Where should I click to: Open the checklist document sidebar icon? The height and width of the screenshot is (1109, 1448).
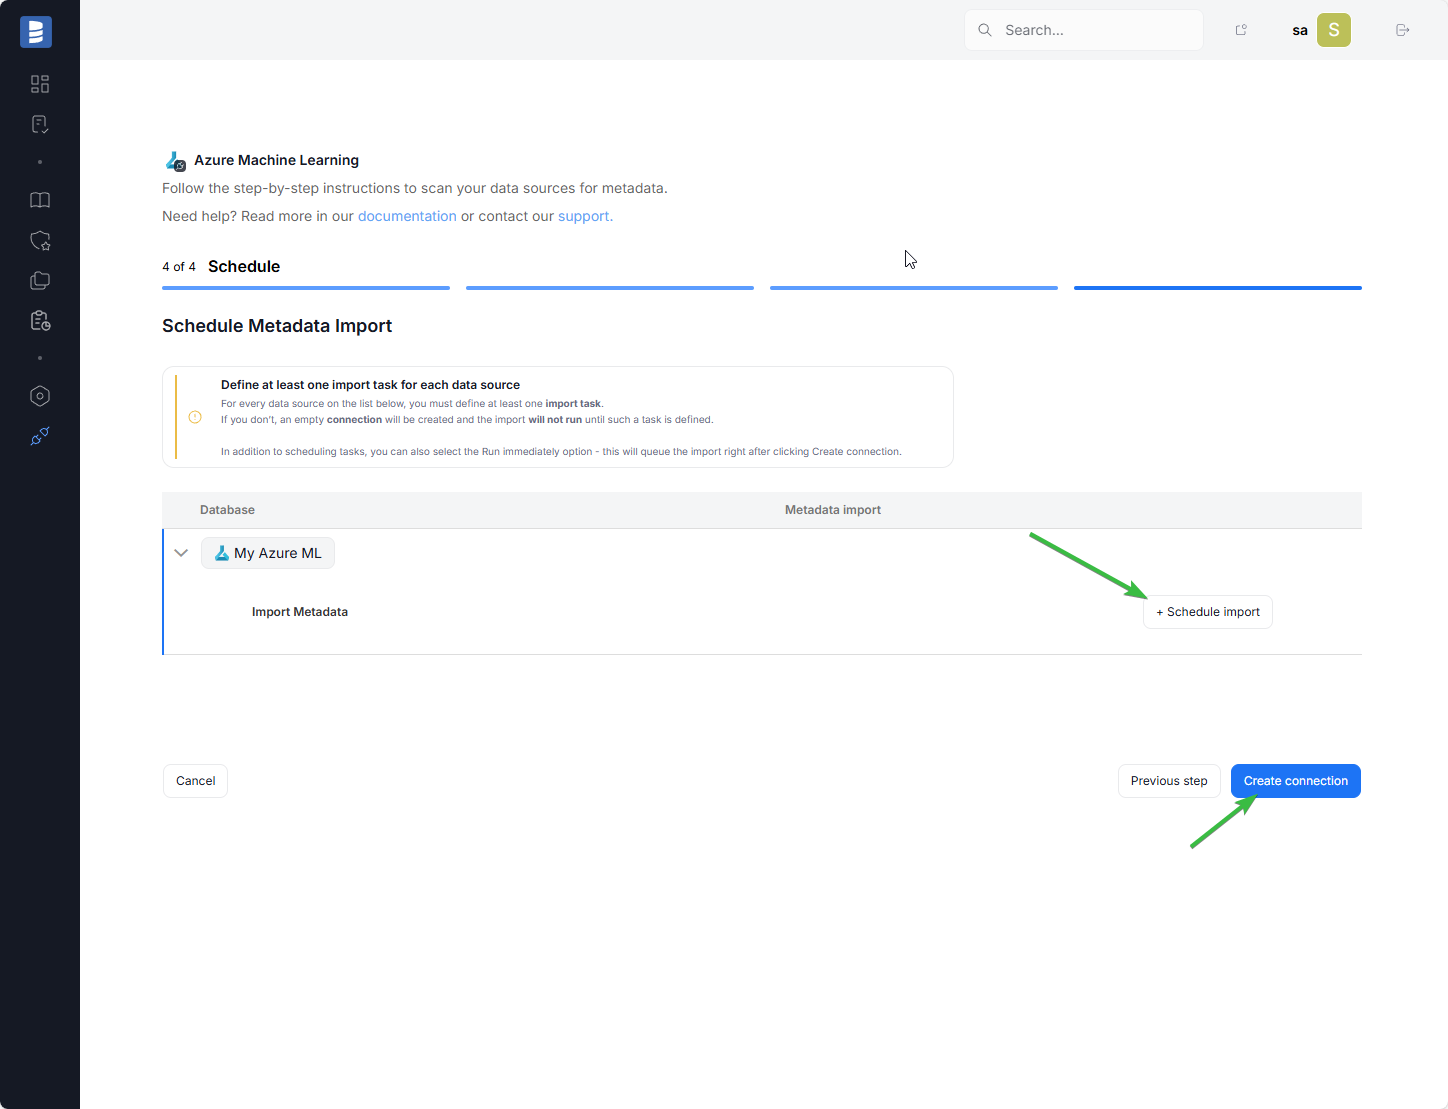point(40,124)
